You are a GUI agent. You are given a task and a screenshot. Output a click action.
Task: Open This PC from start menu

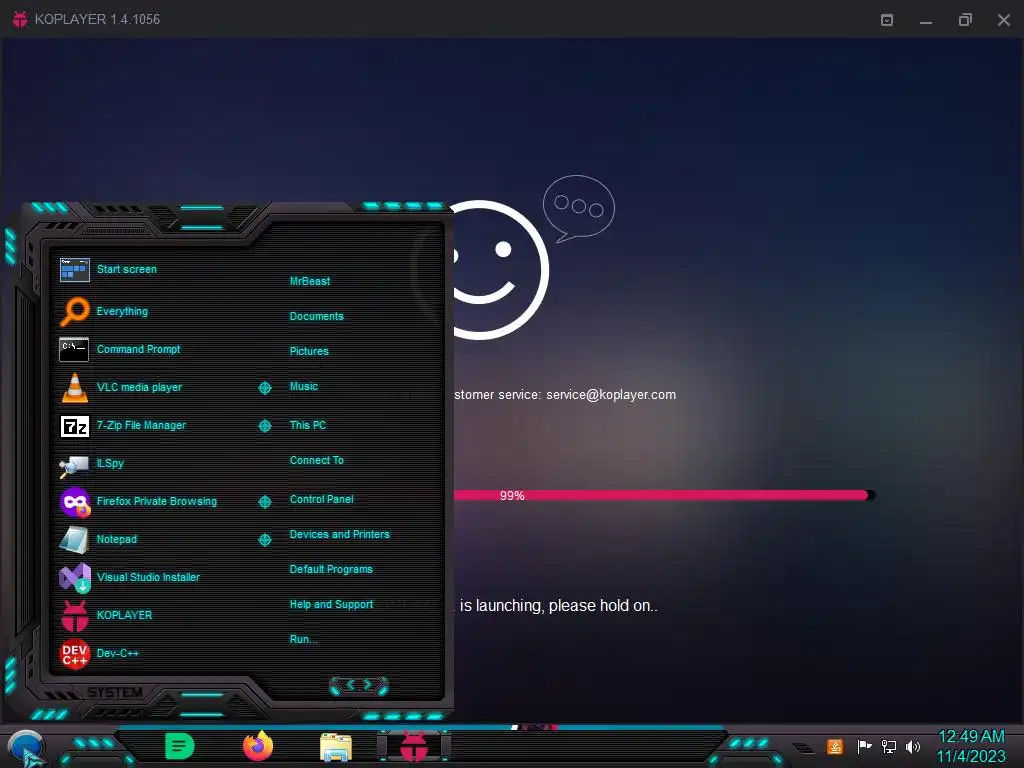308,425
